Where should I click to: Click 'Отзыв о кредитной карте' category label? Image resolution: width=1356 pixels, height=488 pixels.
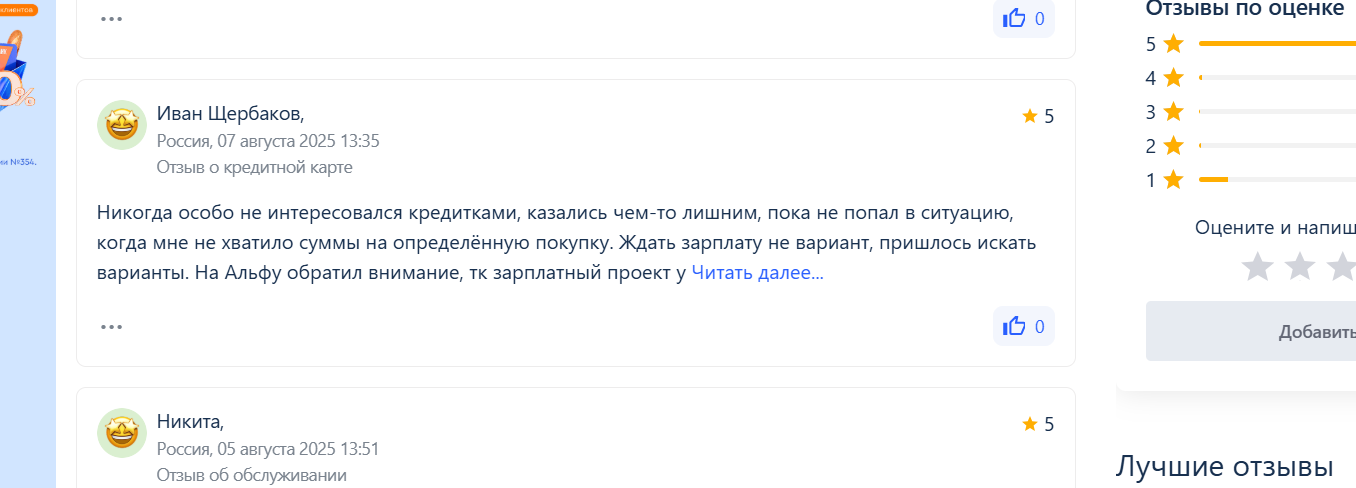coord(254,167)
